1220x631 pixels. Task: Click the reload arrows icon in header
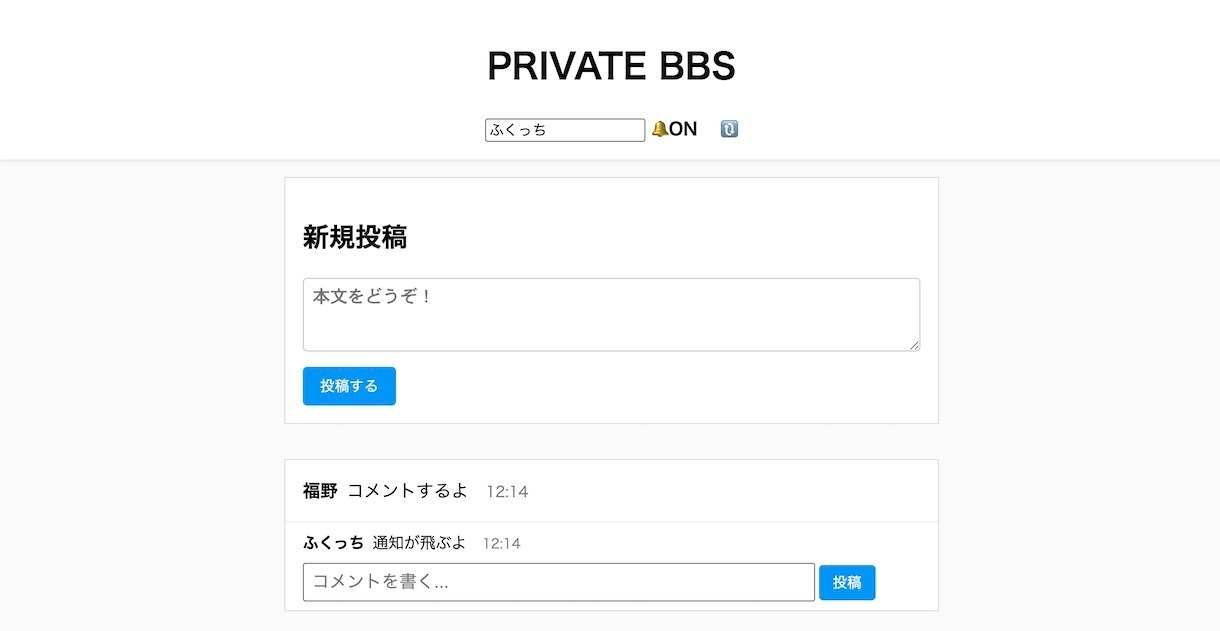point(729,129)
